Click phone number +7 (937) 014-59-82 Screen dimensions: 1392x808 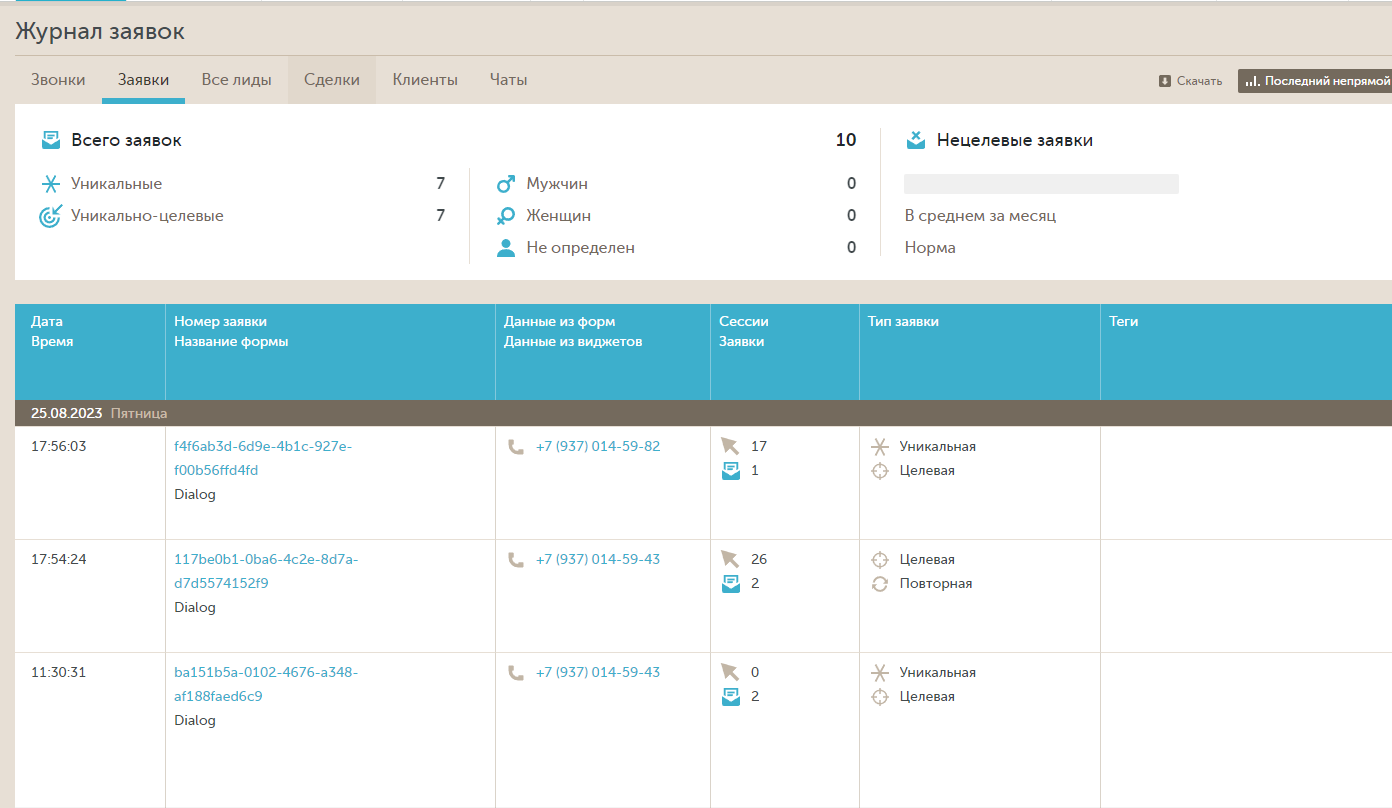coord(598,447)
